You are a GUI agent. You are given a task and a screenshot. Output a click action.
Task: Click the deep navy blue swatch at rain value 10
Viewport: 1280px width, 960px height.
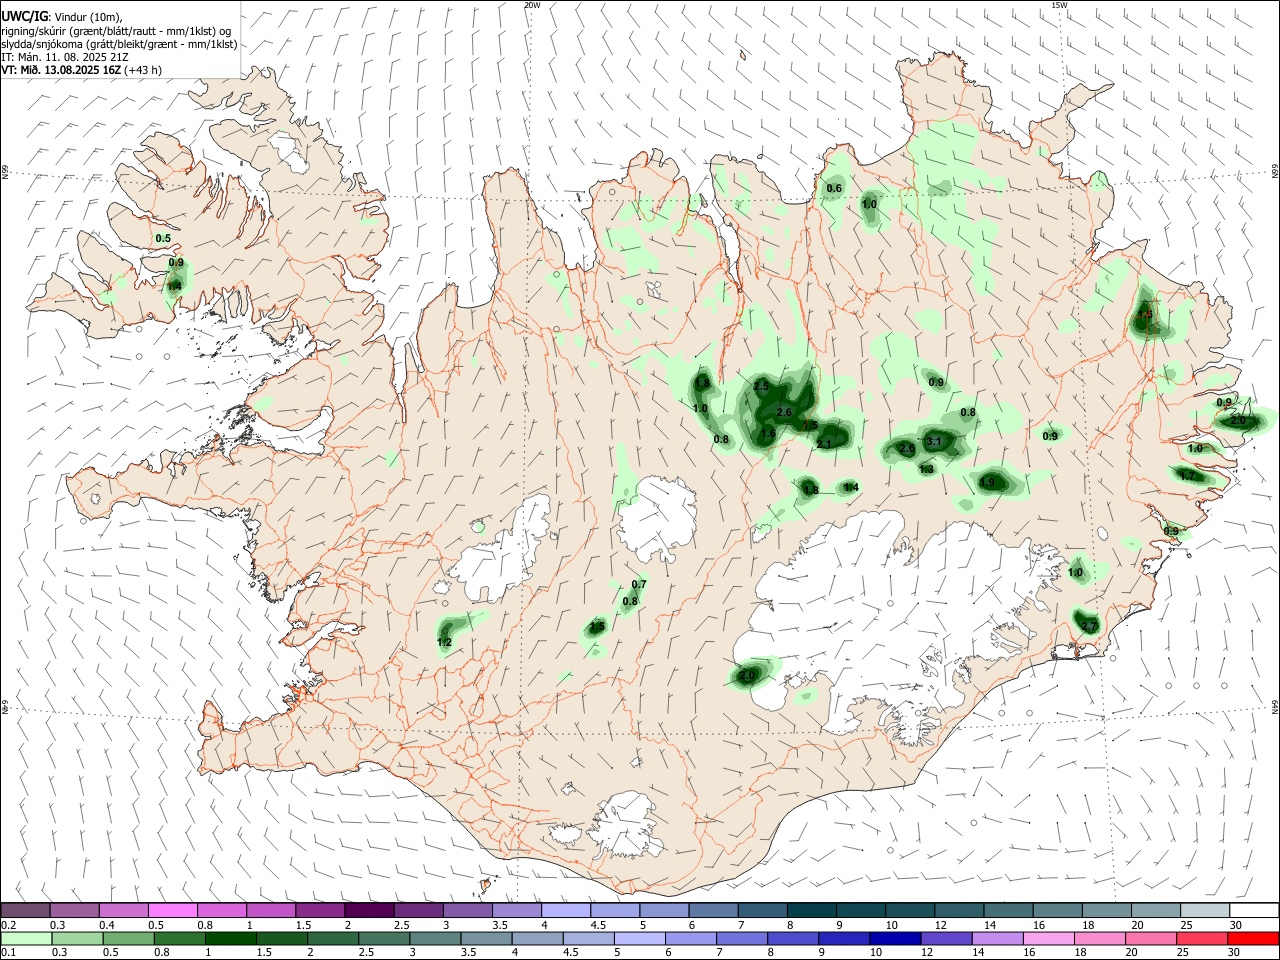[x=894, y=938]
